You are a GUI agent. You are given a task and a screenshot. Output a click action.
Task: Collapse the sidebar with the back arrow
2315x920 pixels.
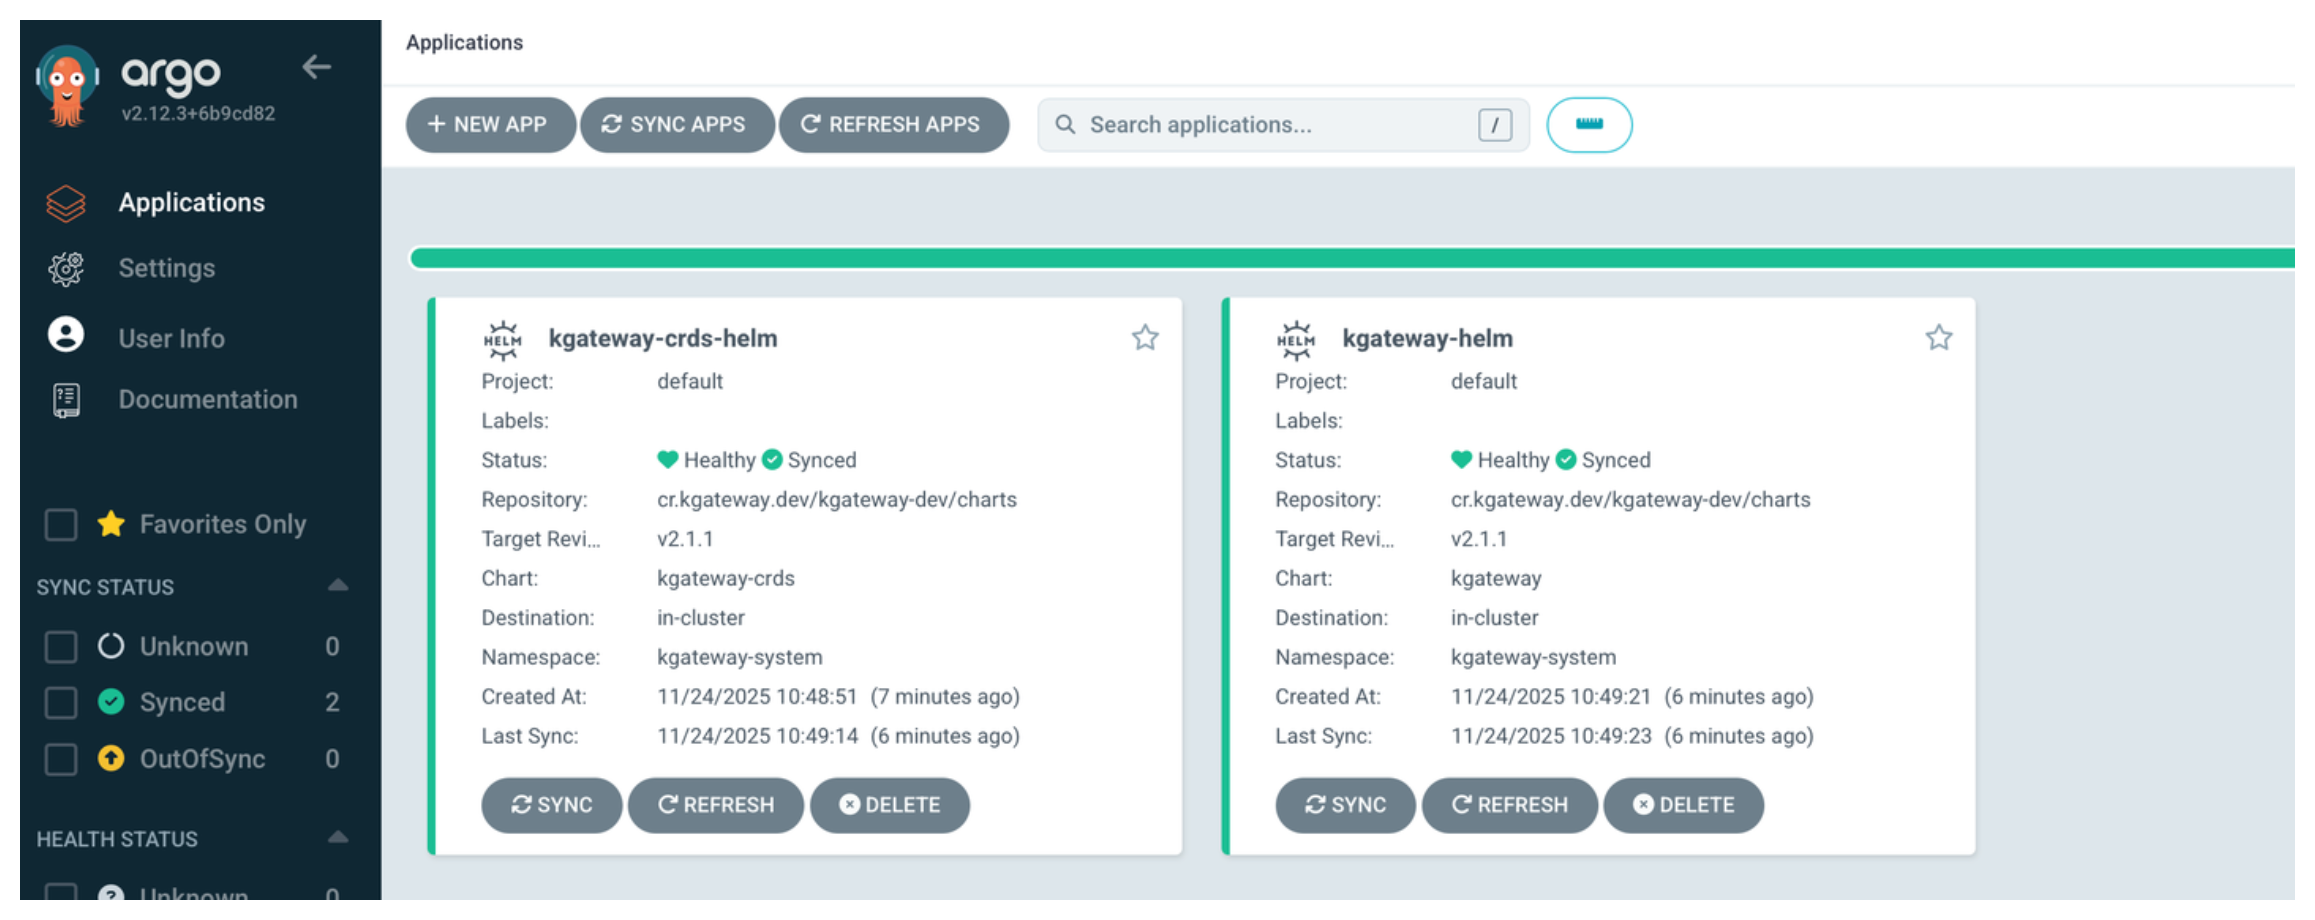click(x=316, y=67)
